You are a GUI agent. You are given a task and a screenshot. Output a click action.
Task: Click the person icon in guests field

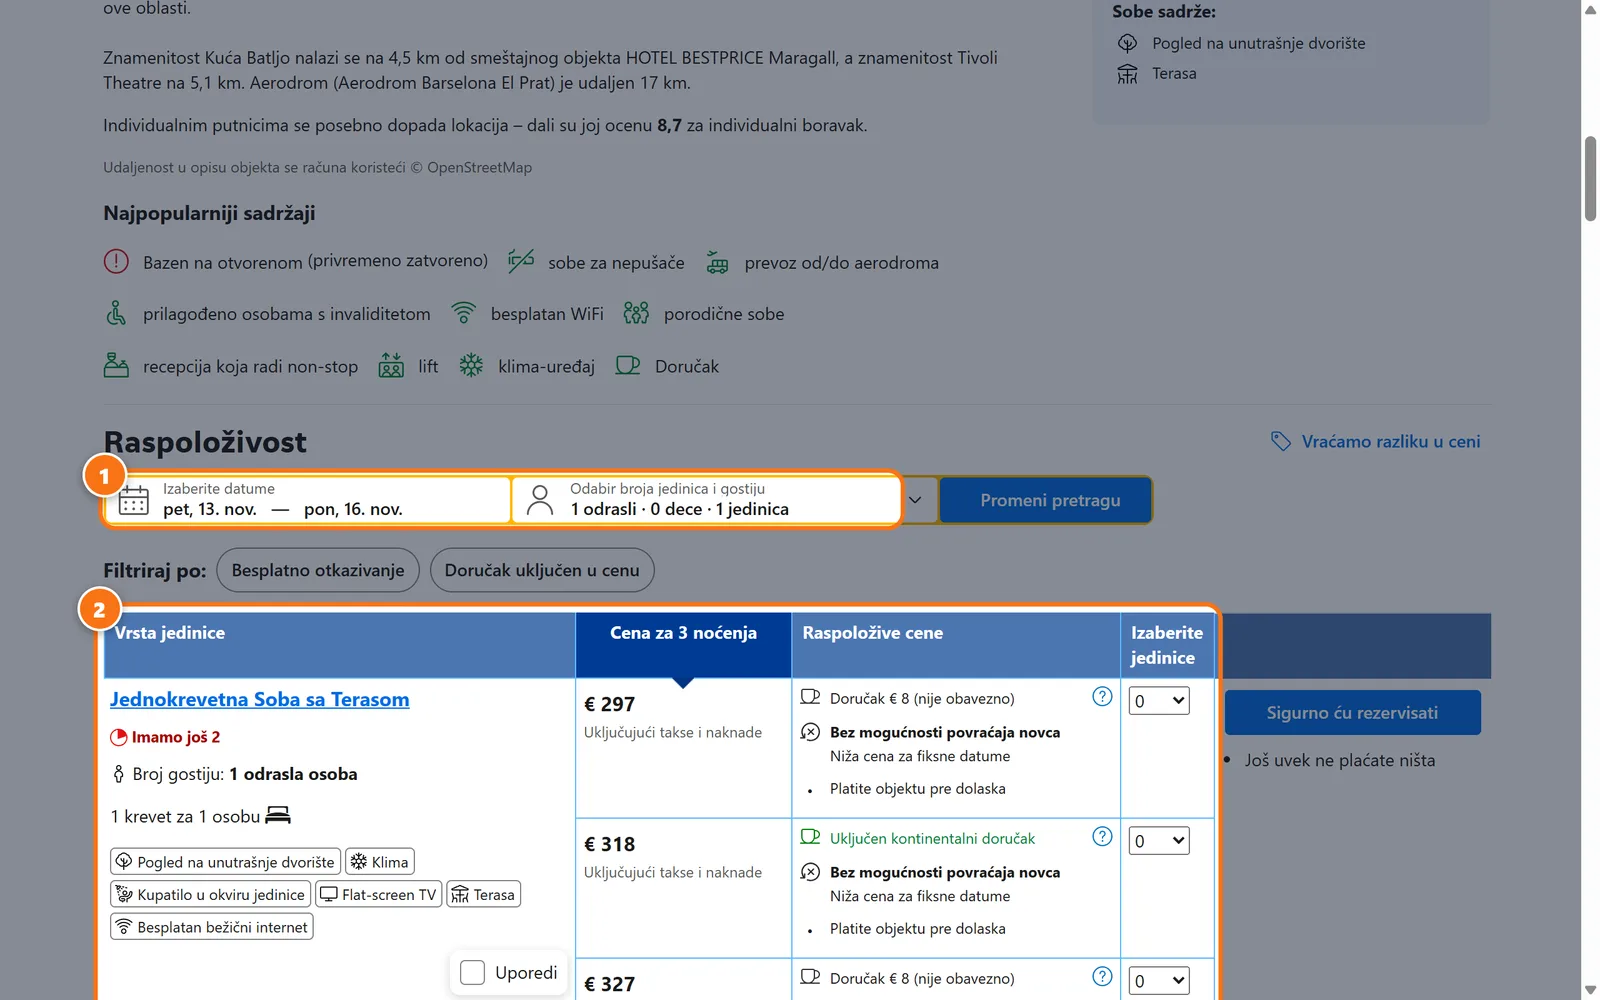coord(540,500)
